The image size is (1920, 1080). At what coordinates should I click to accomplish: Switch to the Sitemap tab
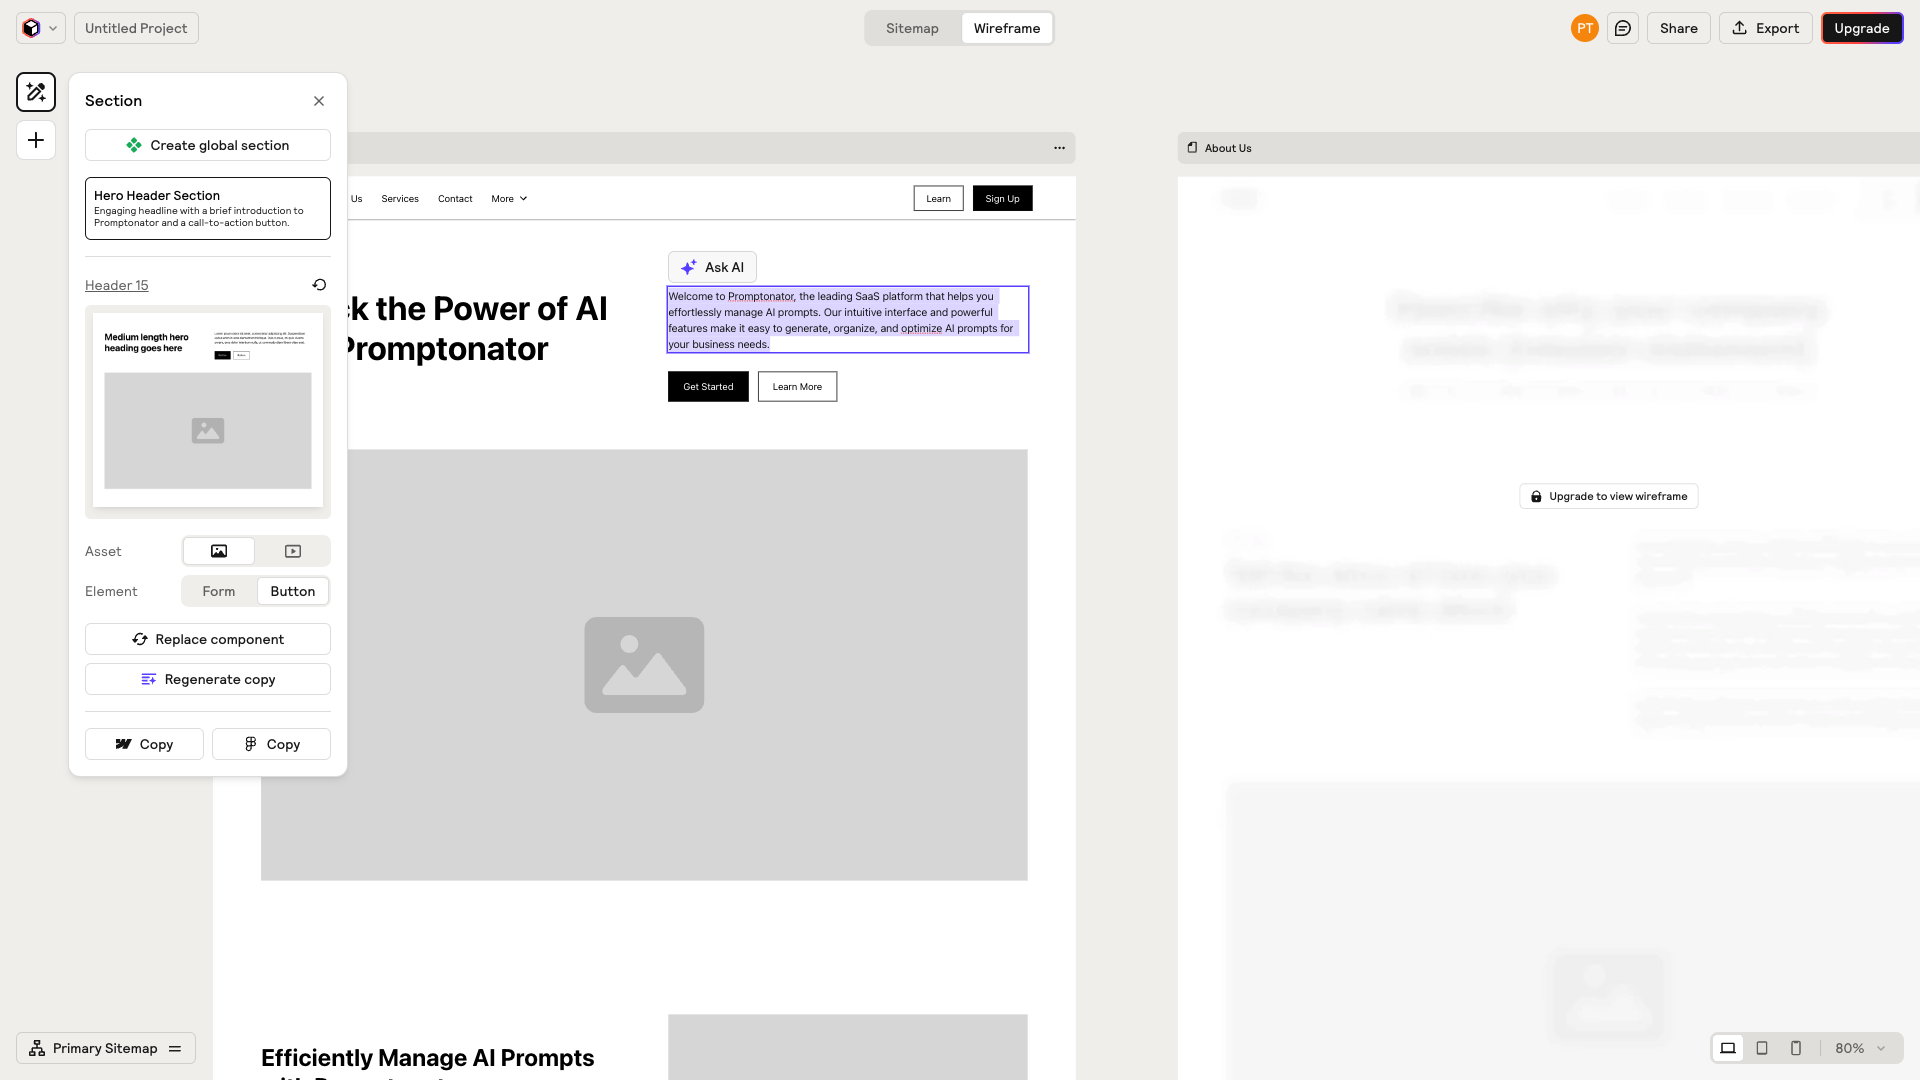pyautogui.click(x=911, y=28)
